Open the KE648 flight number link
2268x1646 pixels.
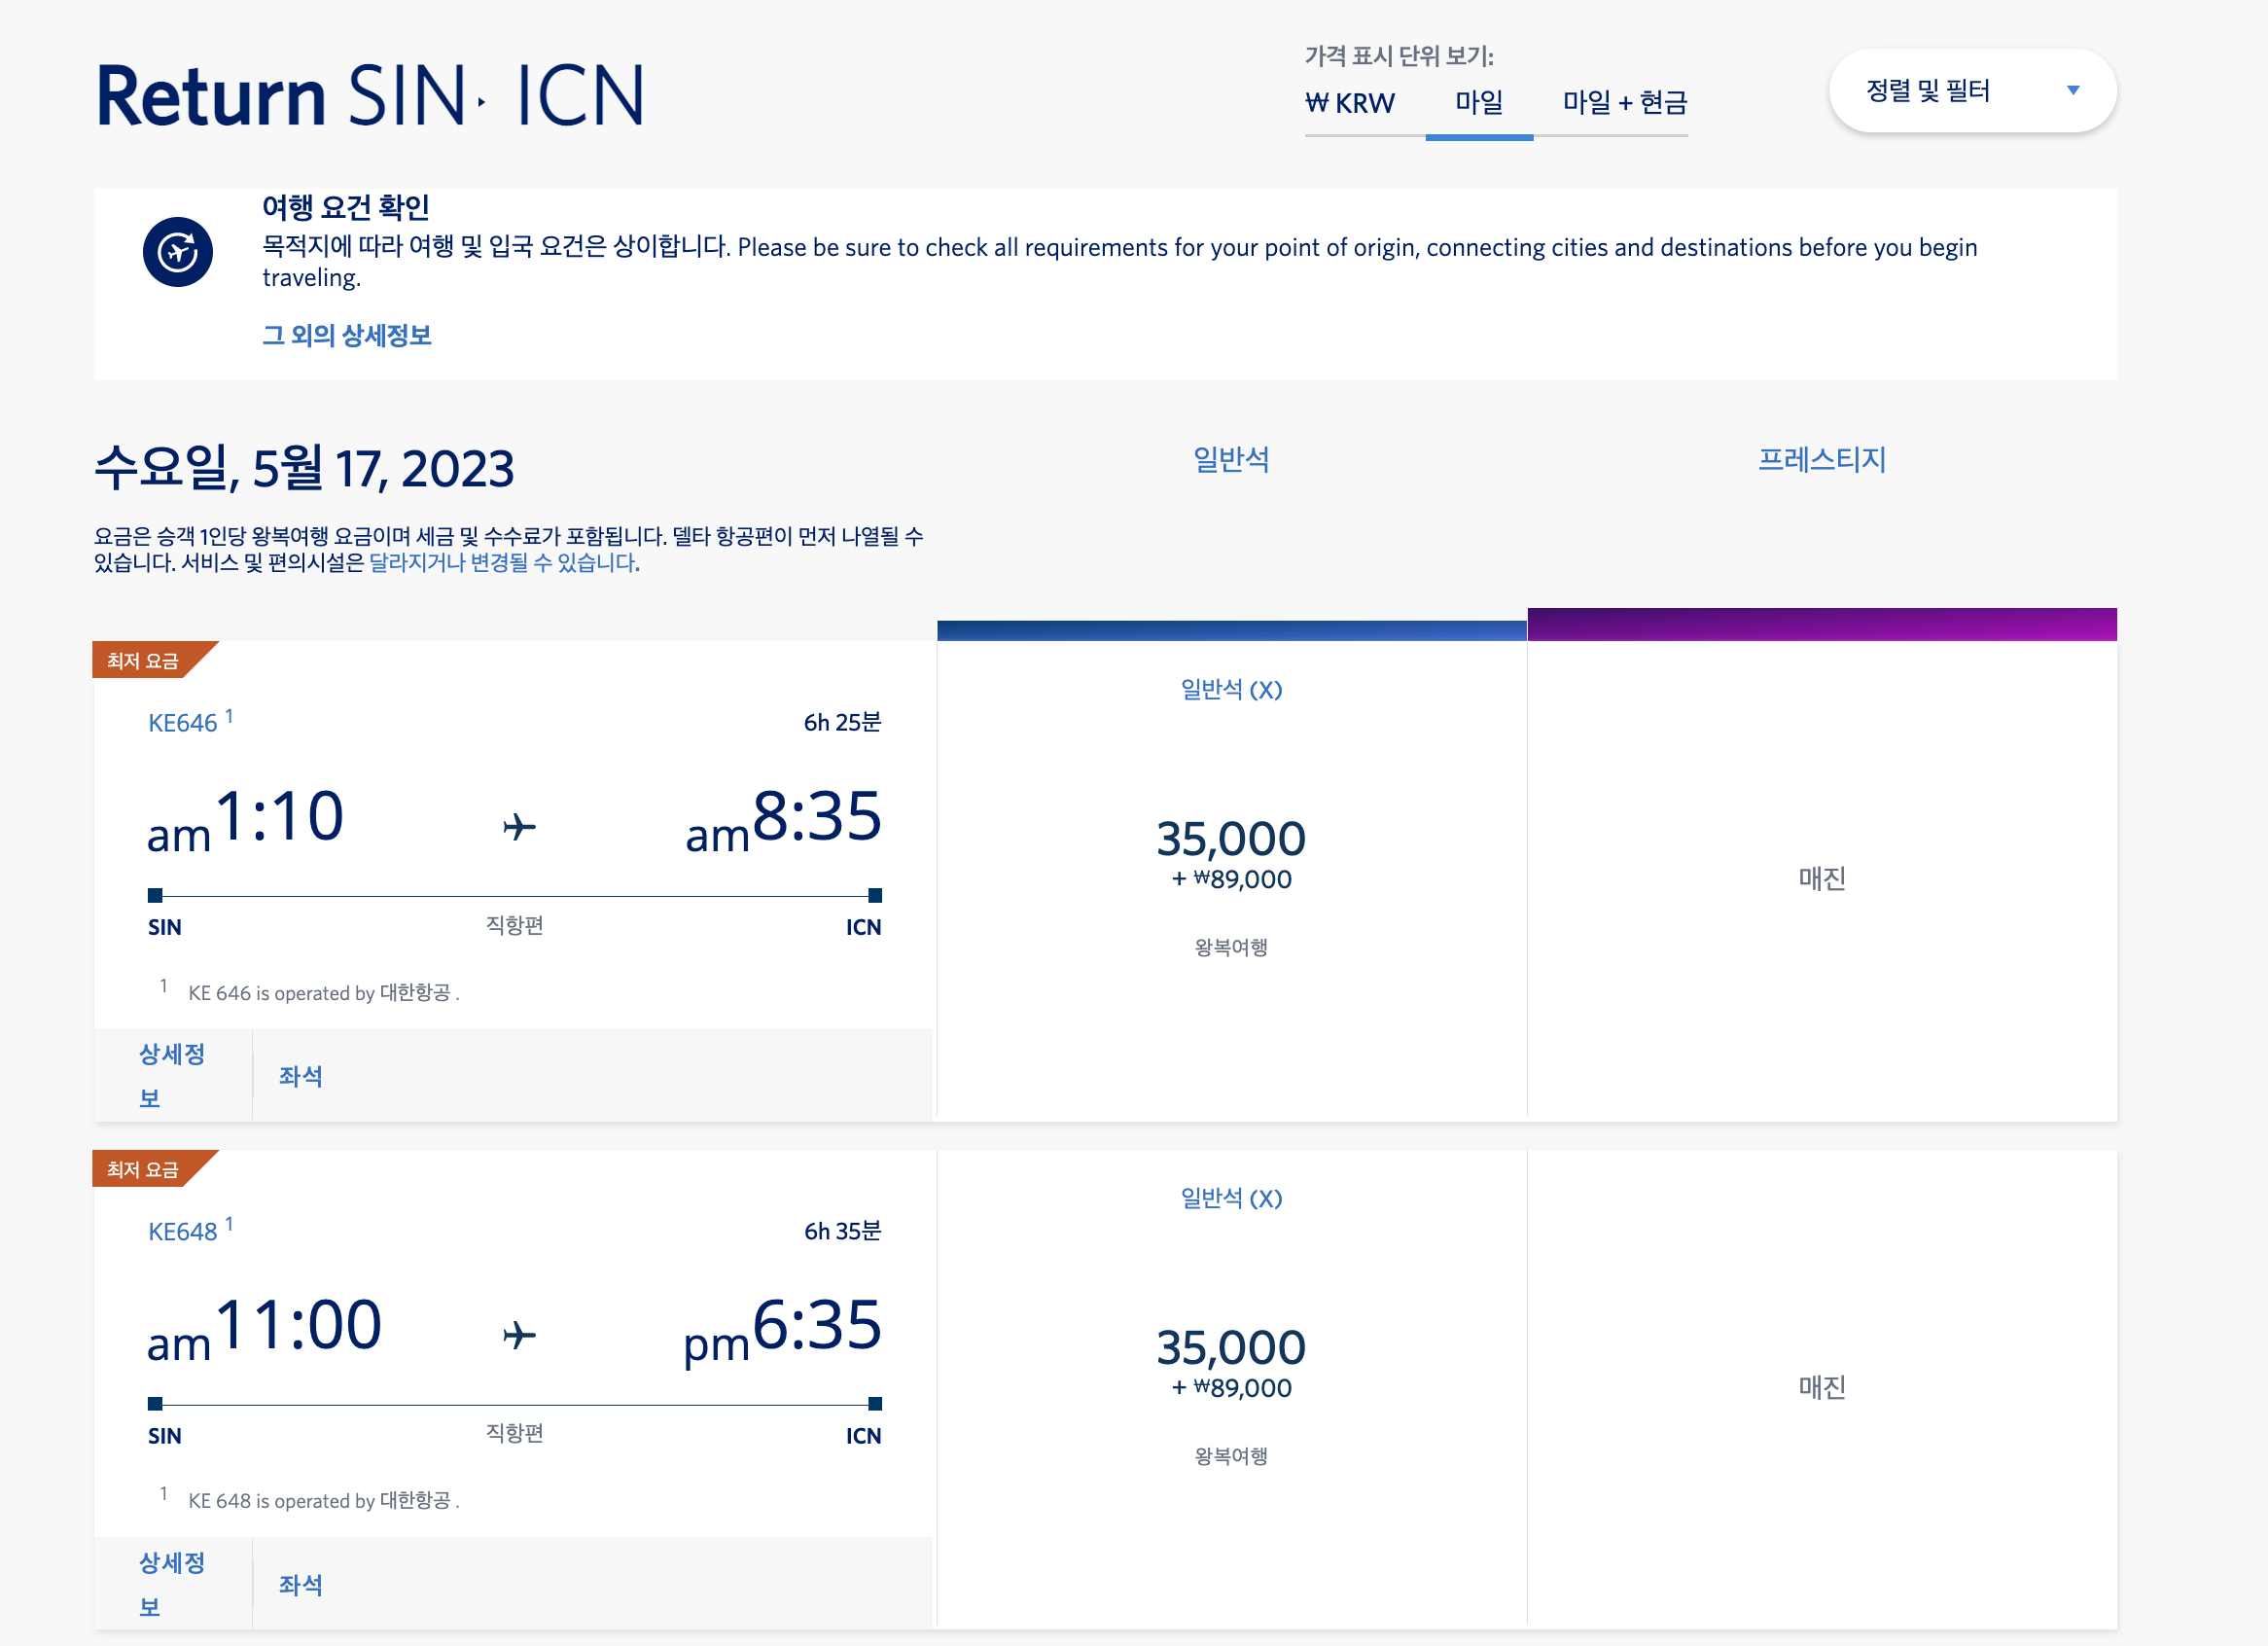[x=183, y=1232]
